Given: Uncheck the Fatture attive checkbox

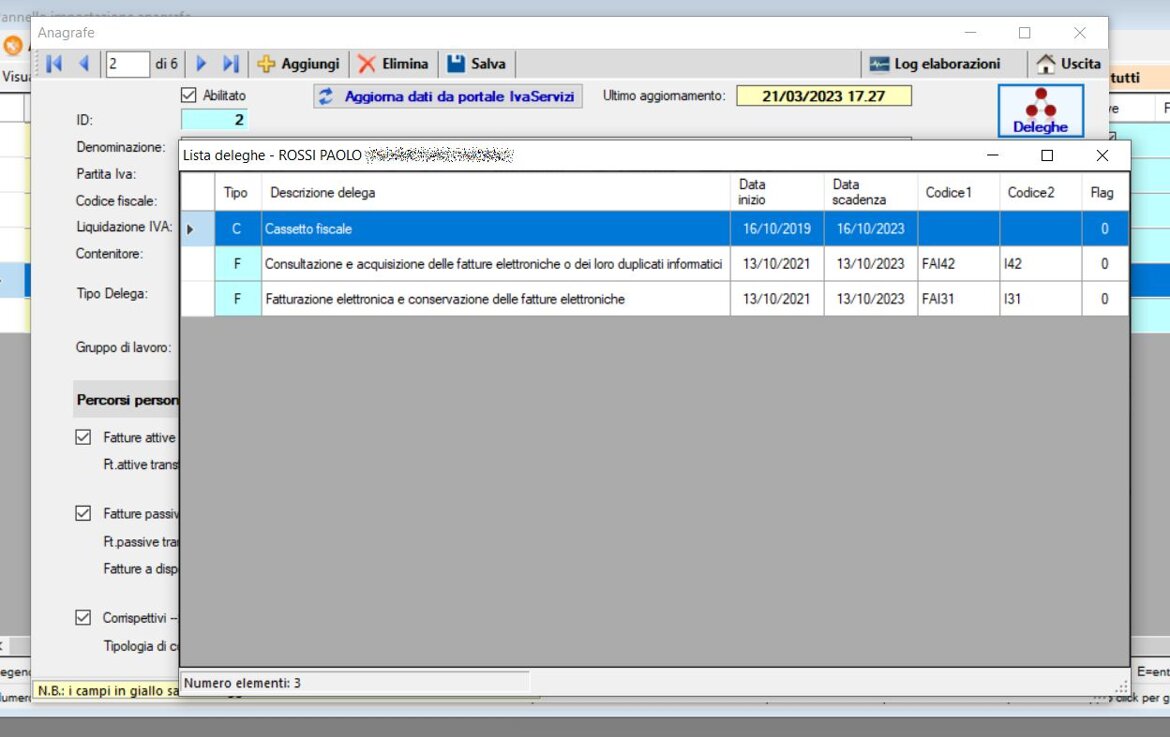Looking at the screenshot, I should 84,437.
